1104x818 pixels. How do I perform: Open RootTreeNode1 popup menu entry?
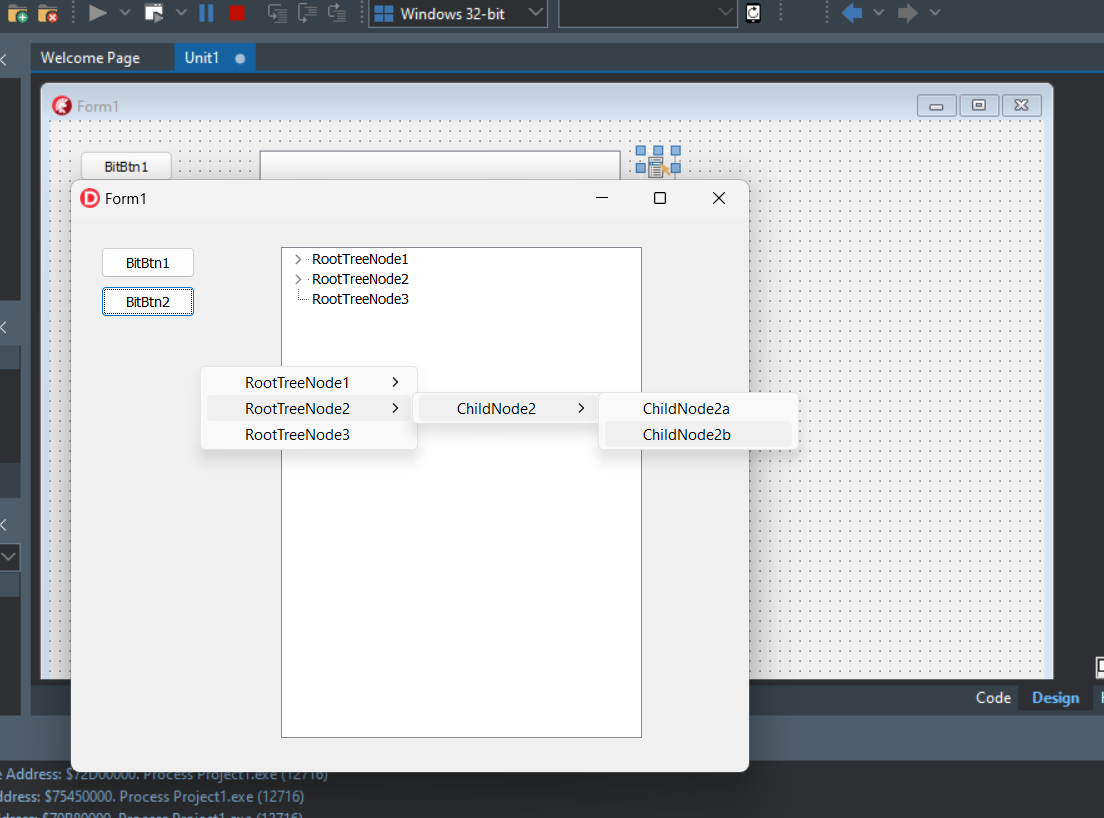[309, 382]
